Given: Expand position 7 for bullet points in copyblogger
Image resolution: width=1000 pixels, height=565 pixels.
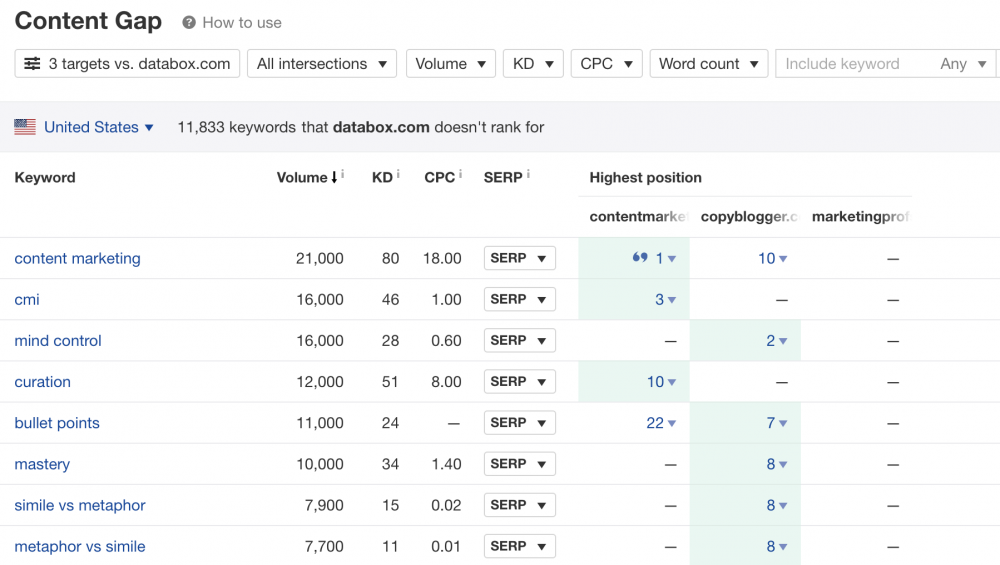Looking at the screenshot, I should pyautogui.click(x=776, y=423).
